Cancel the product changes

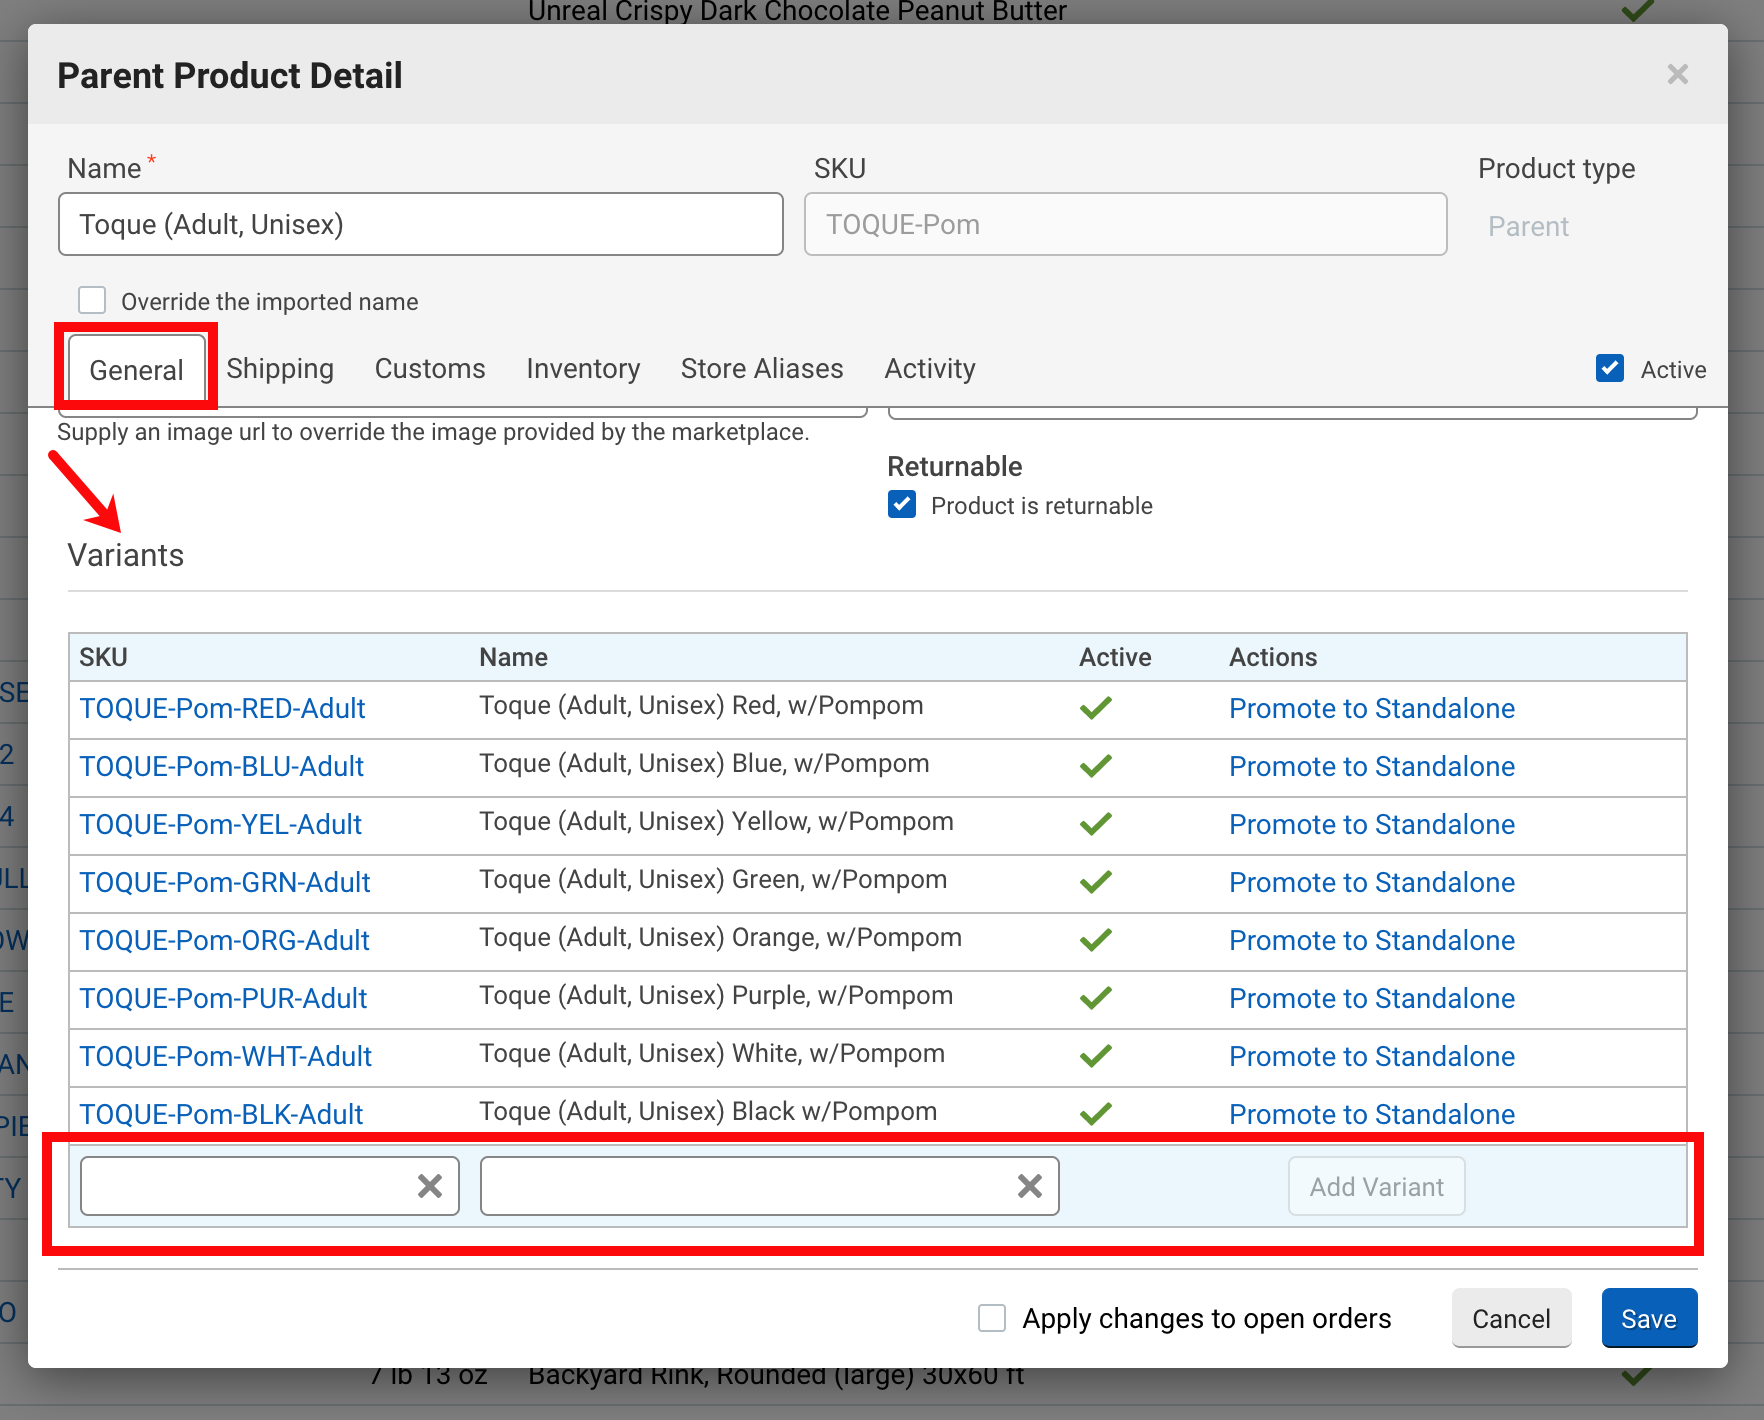tap(1510, 1318)
